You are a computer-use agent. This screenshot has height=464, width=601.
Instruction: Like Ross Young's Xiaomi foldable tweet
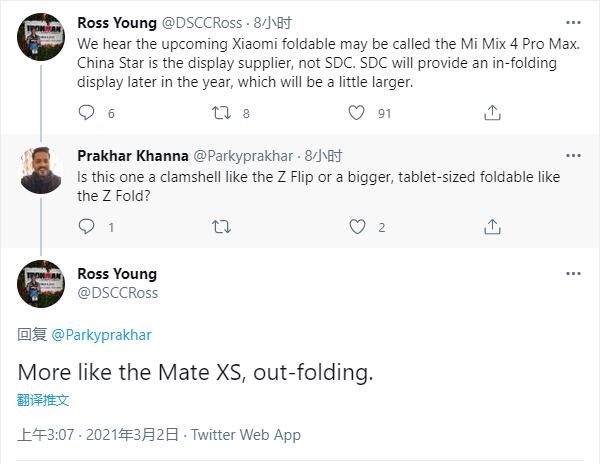[x=356, y=114]
